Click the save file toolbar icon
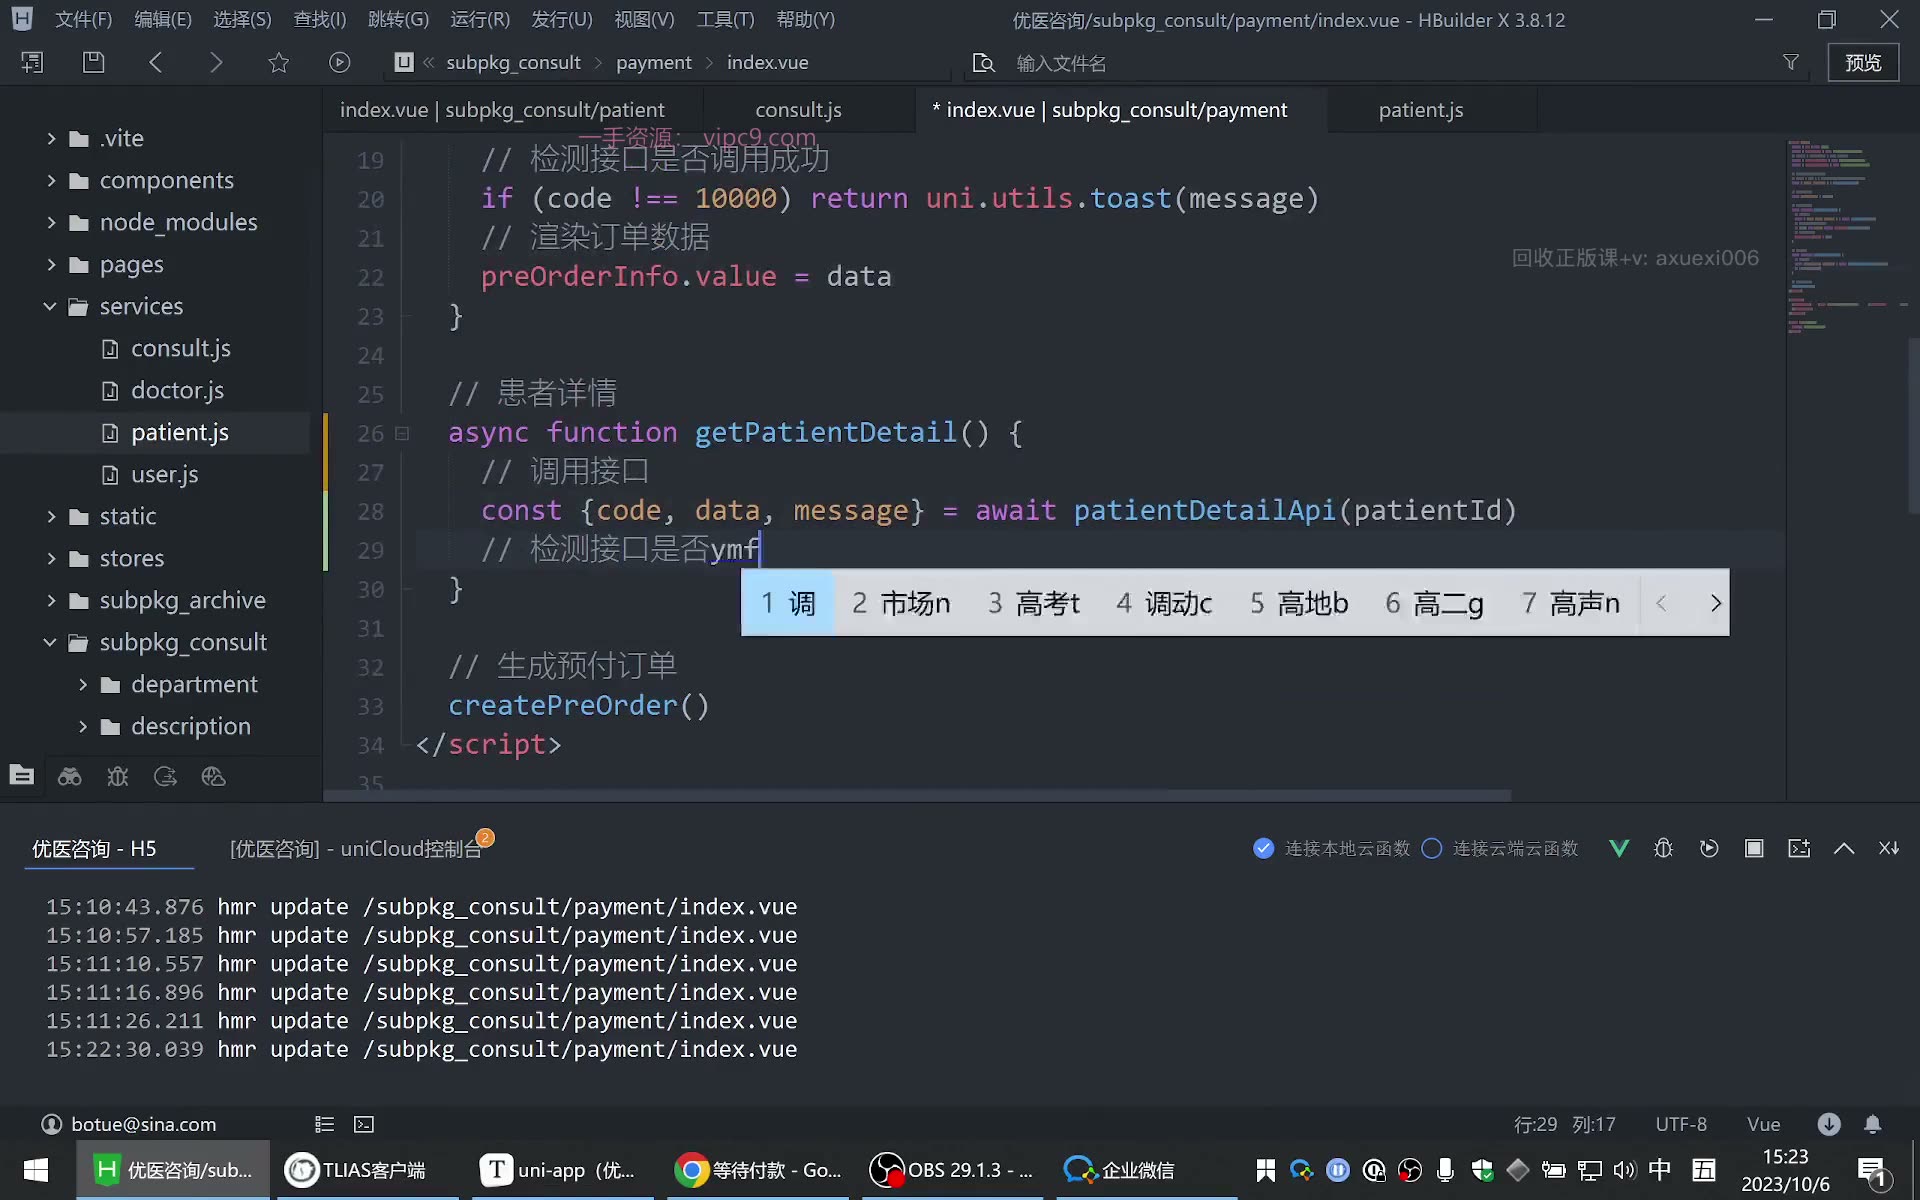The width and height of the screenshot is (1920, 1200). click(x=93, y=62)
